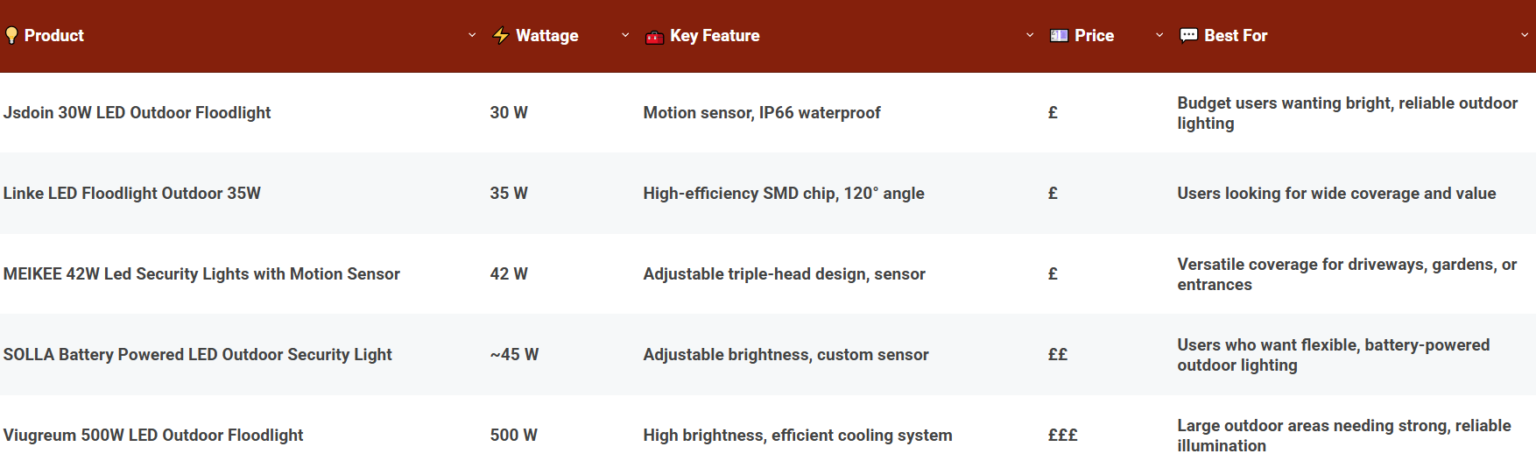Open the Best For column dropdown chevron
Viewport: 1536px width, 475px height.
[1524, 36]
